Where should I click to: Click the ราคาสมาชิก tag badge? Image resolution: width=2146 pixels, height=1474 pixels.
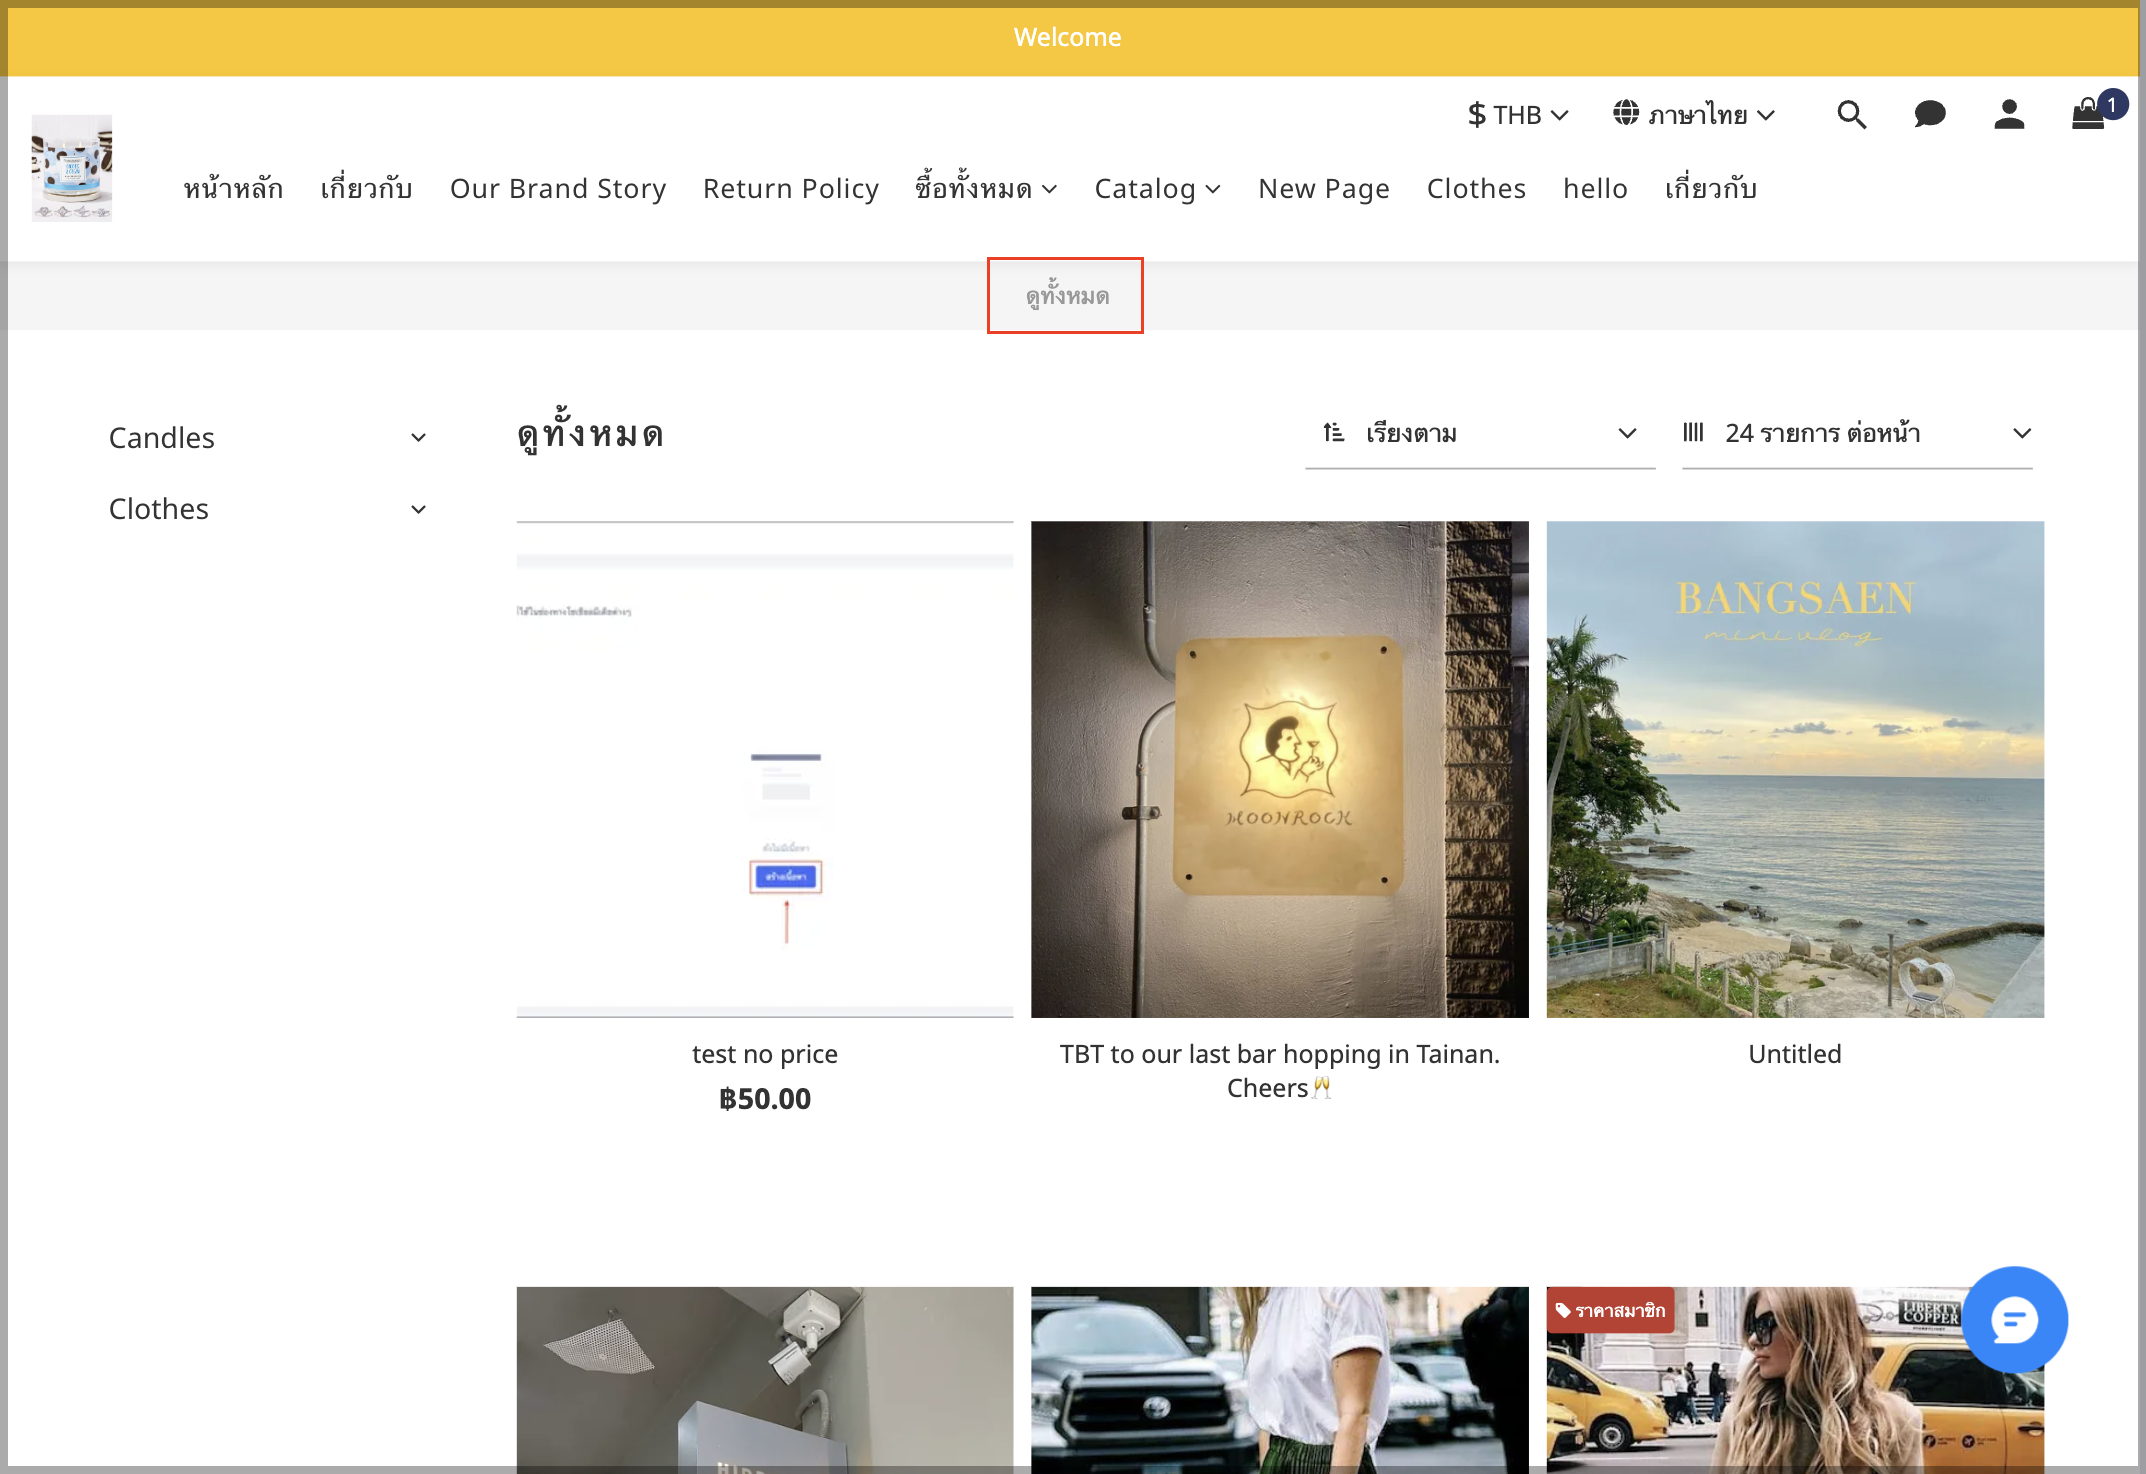click(1610, 1310)
